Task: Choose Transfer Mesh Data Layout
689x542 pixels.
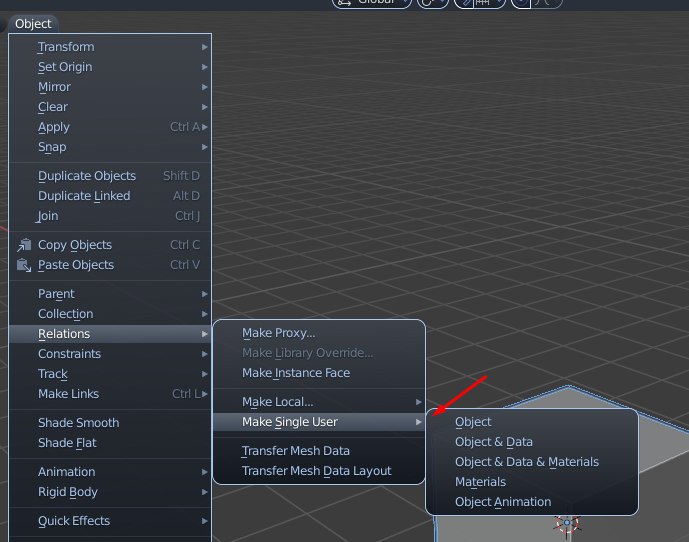Action: tap(319, 471)
